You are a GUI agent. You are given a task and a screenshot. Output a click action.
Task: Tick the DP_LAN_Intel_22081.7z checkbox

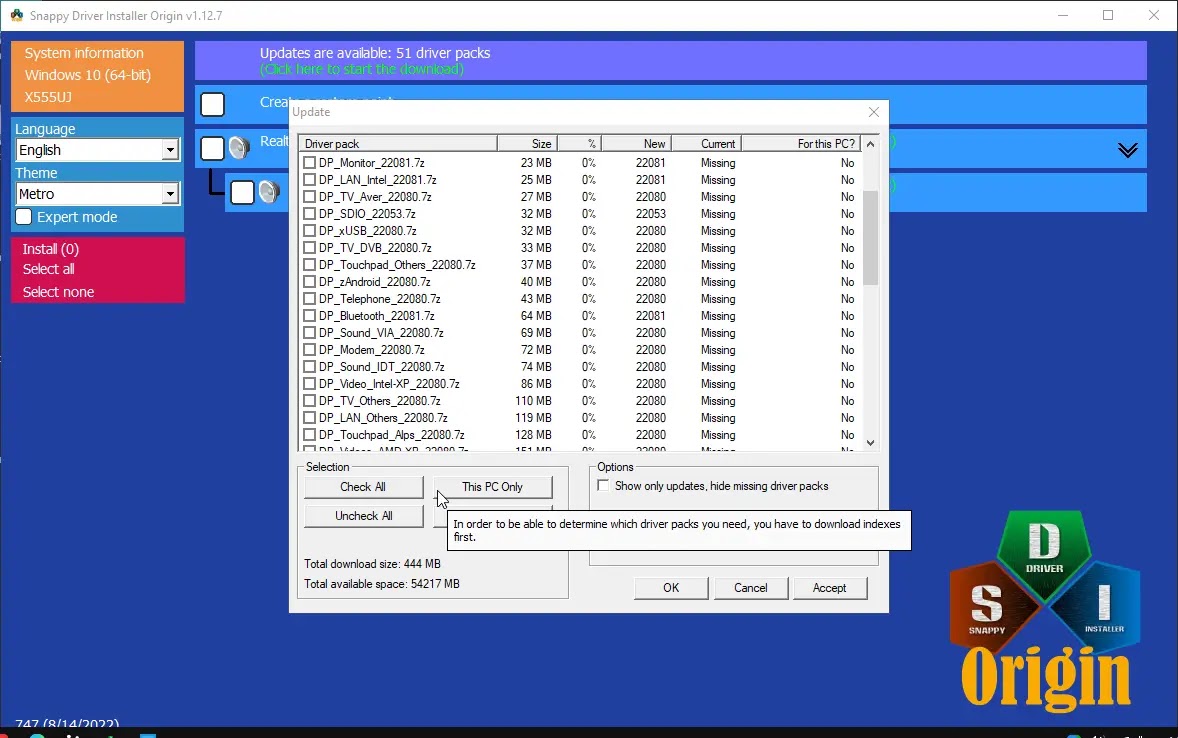[309, 180]
